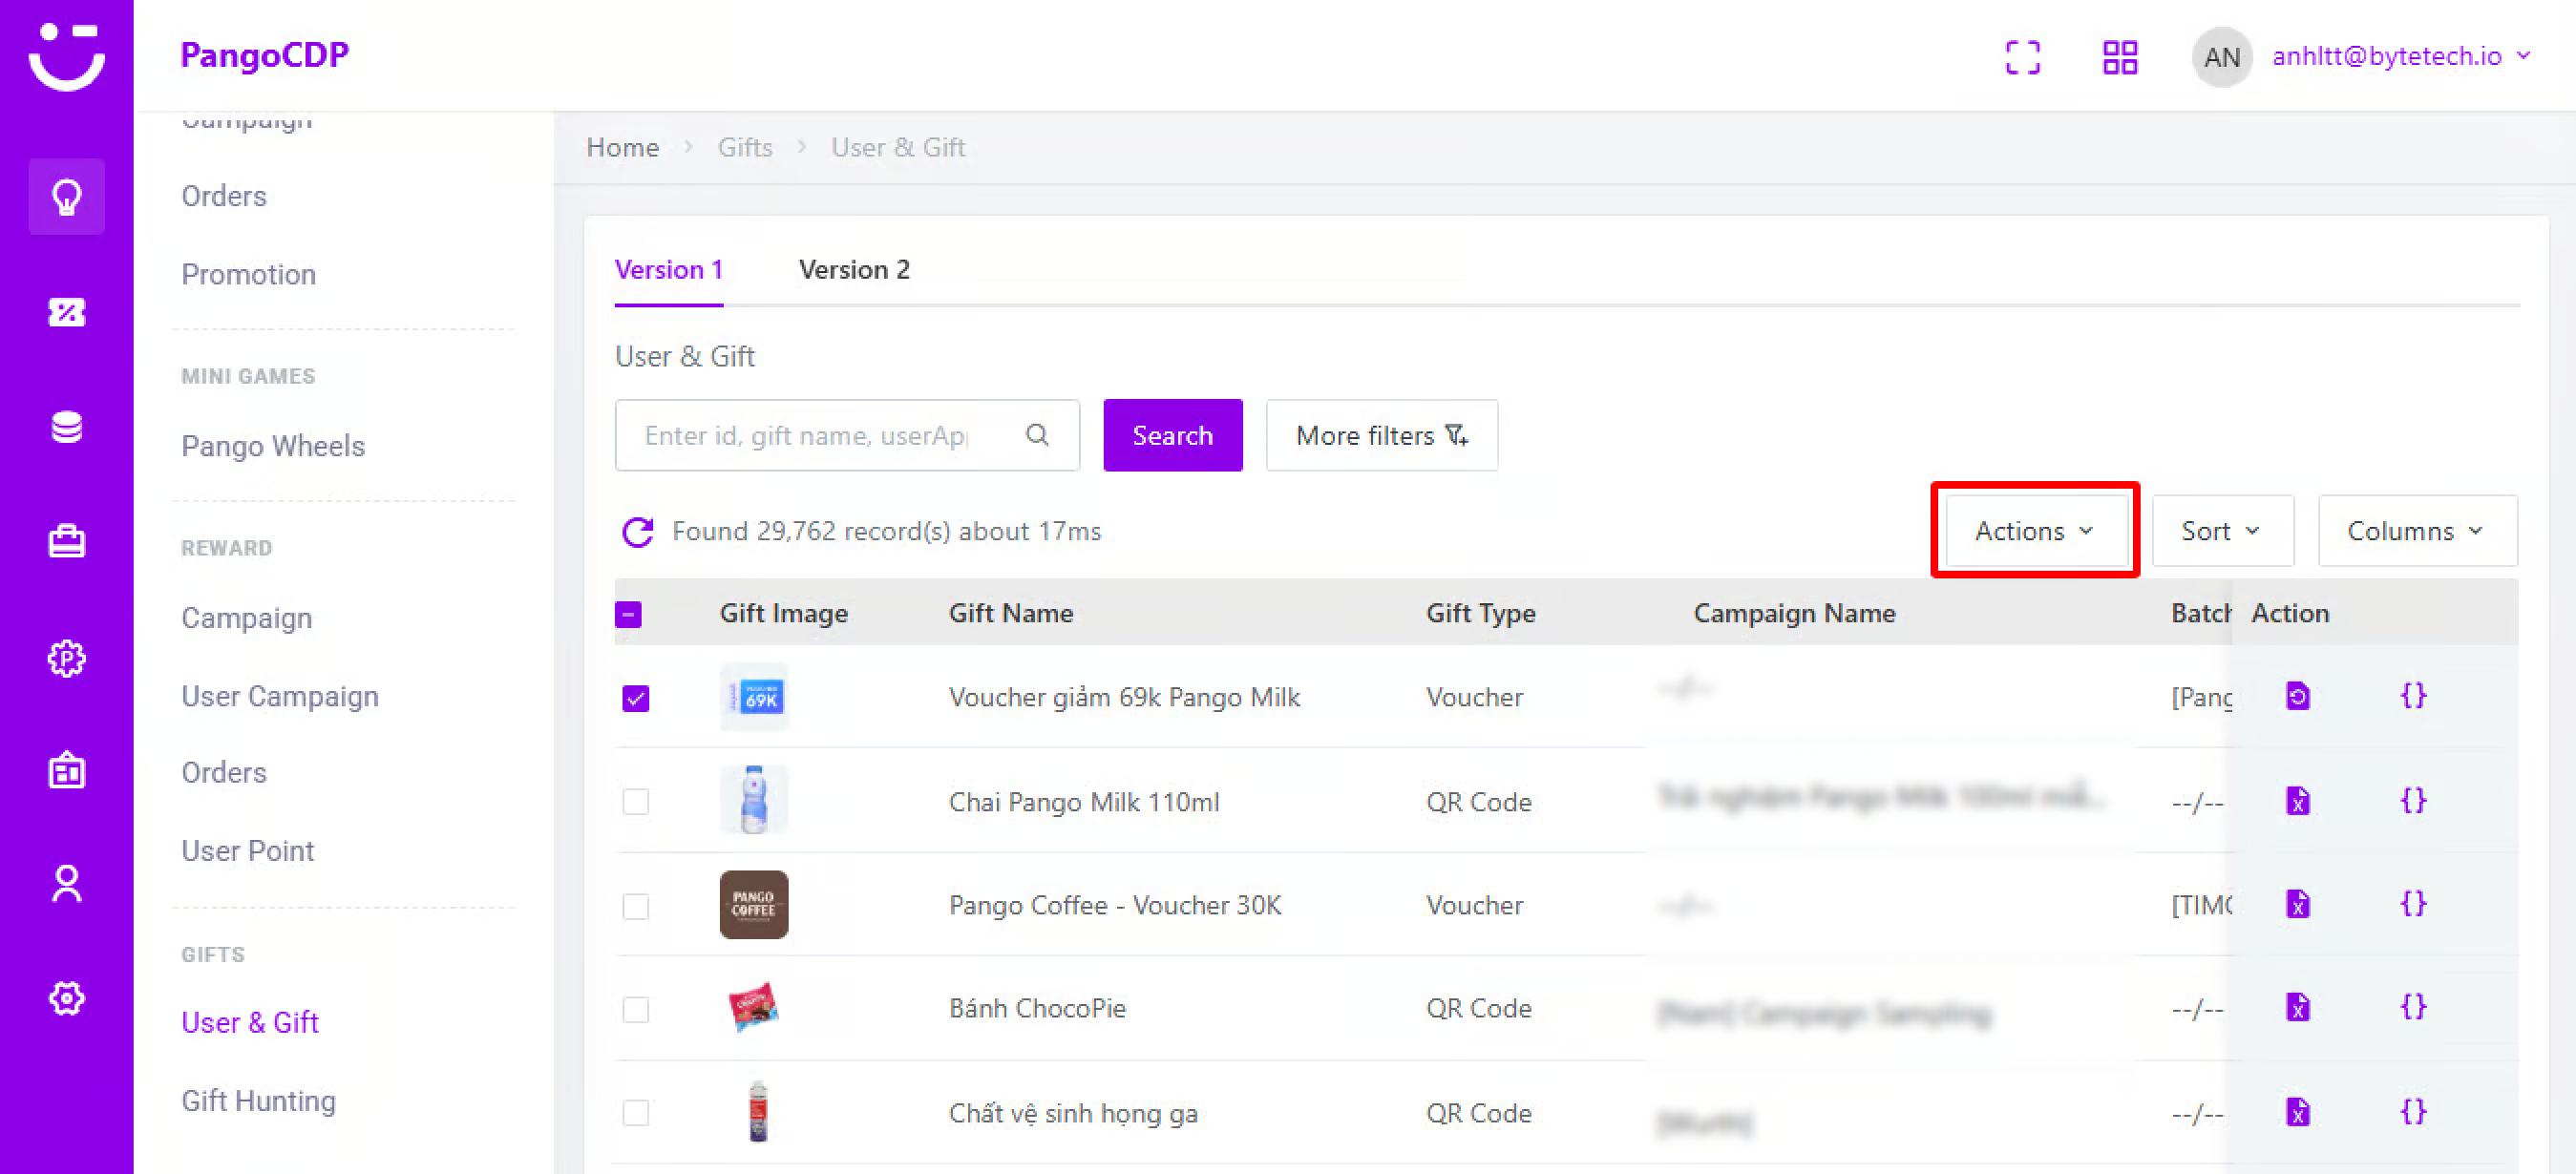The image size is (2576, 1174).
Task: Refresh the found records list
Action: pos(637,531)
